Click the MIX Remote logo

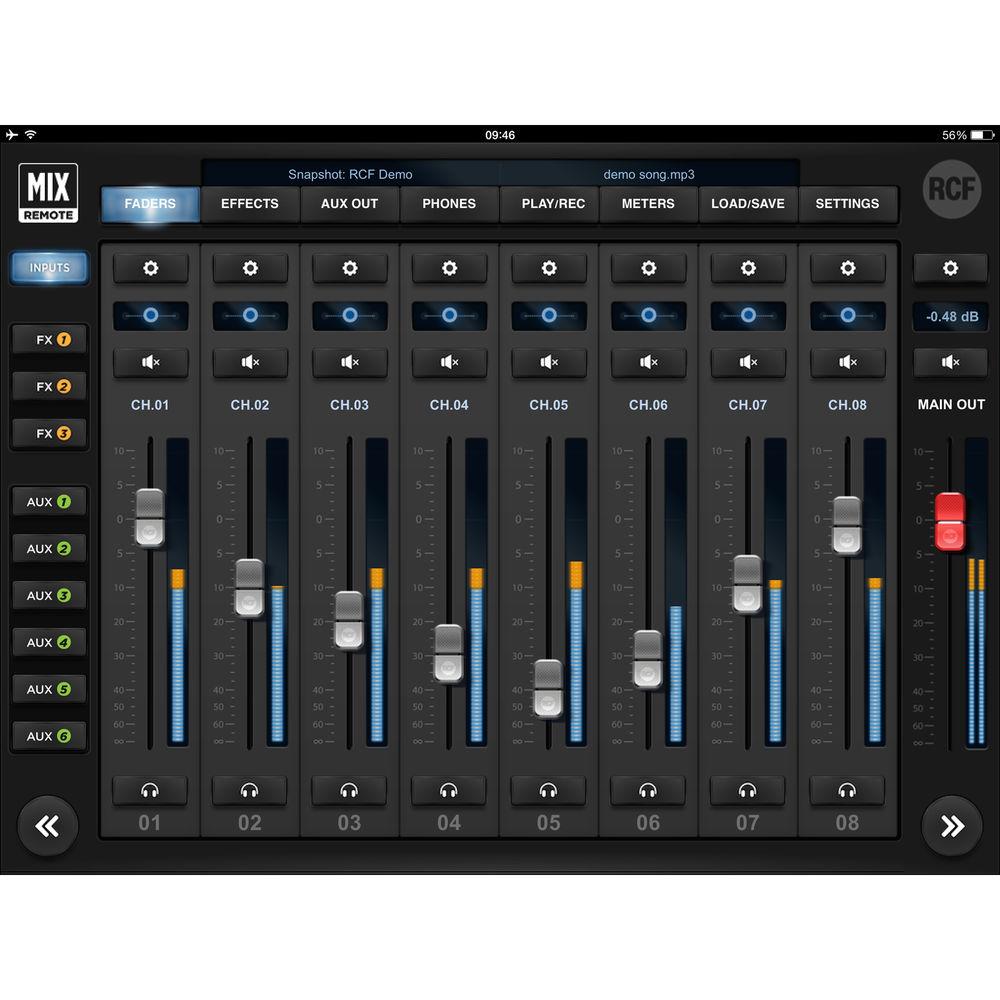point(49,194)
